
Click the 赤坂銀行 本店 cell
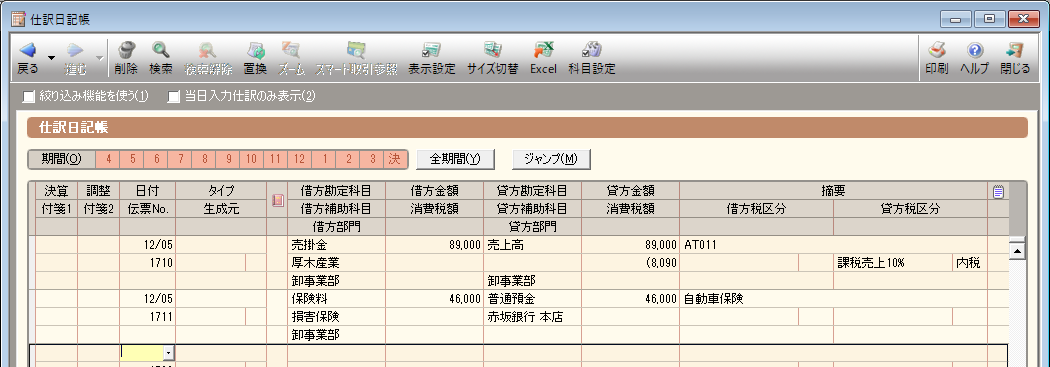(x=532, y=316)
